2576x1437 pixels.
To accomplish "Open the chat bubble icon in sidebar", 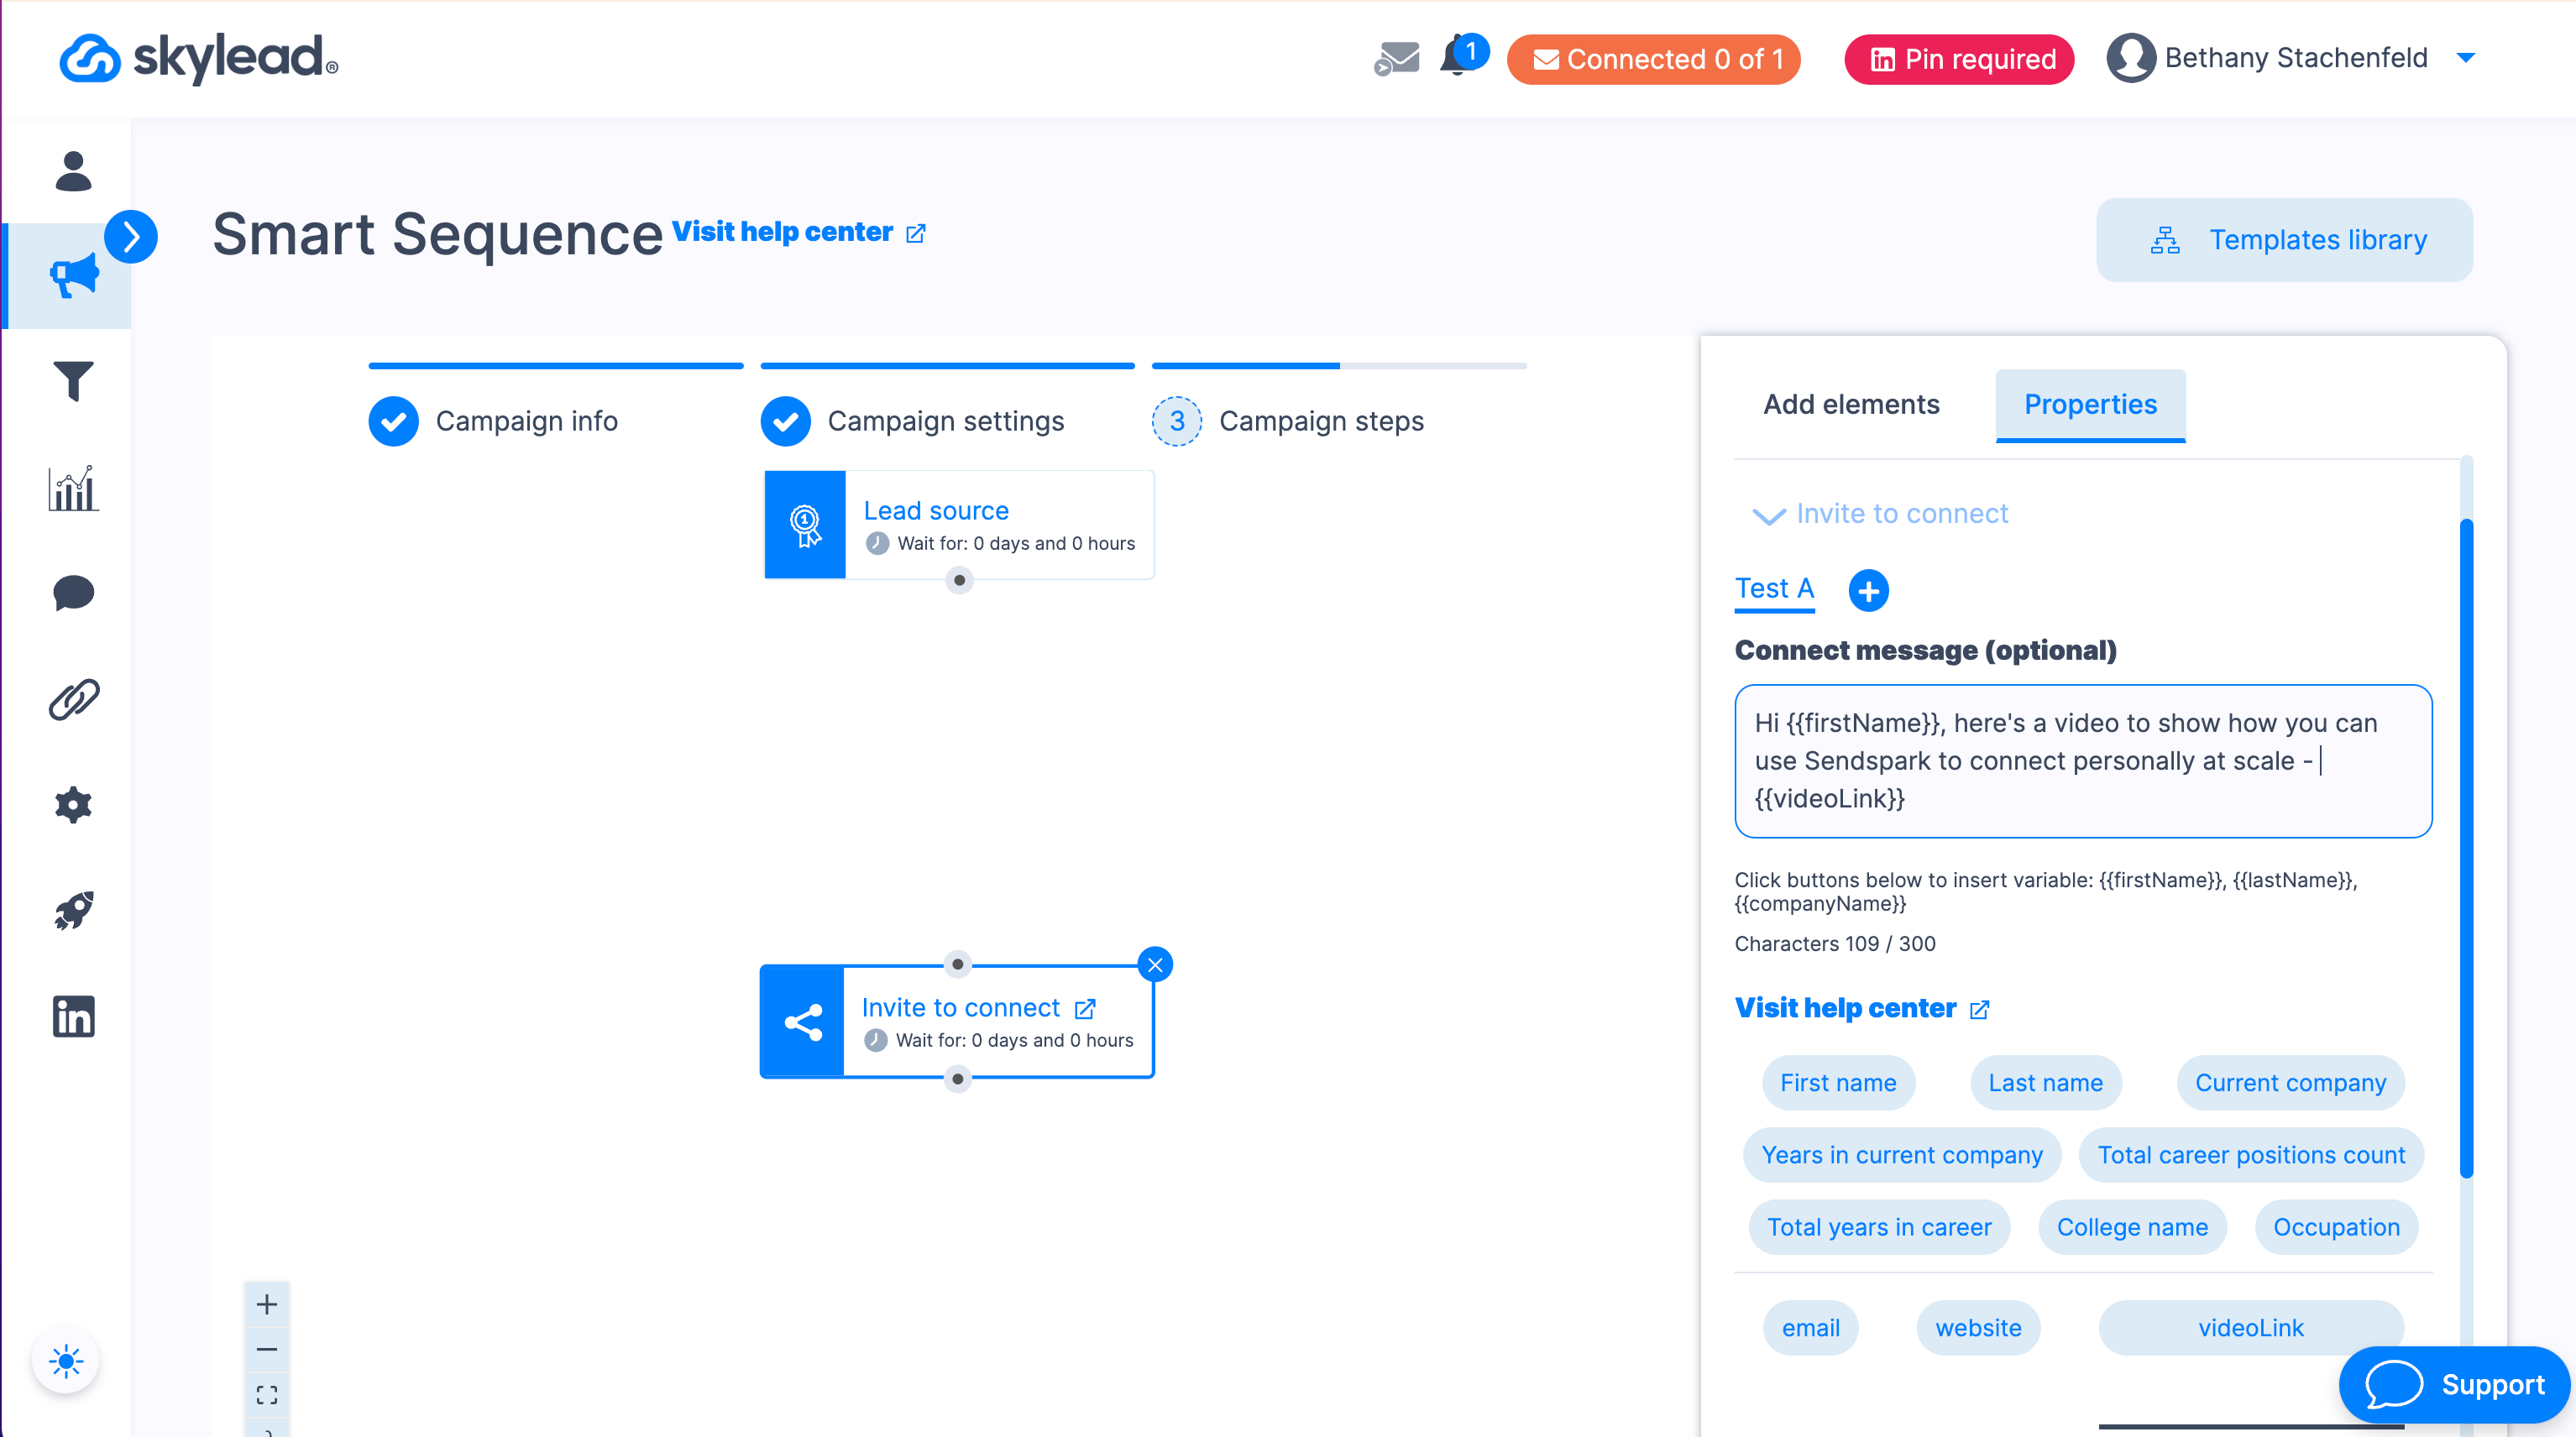I will 73,593.
